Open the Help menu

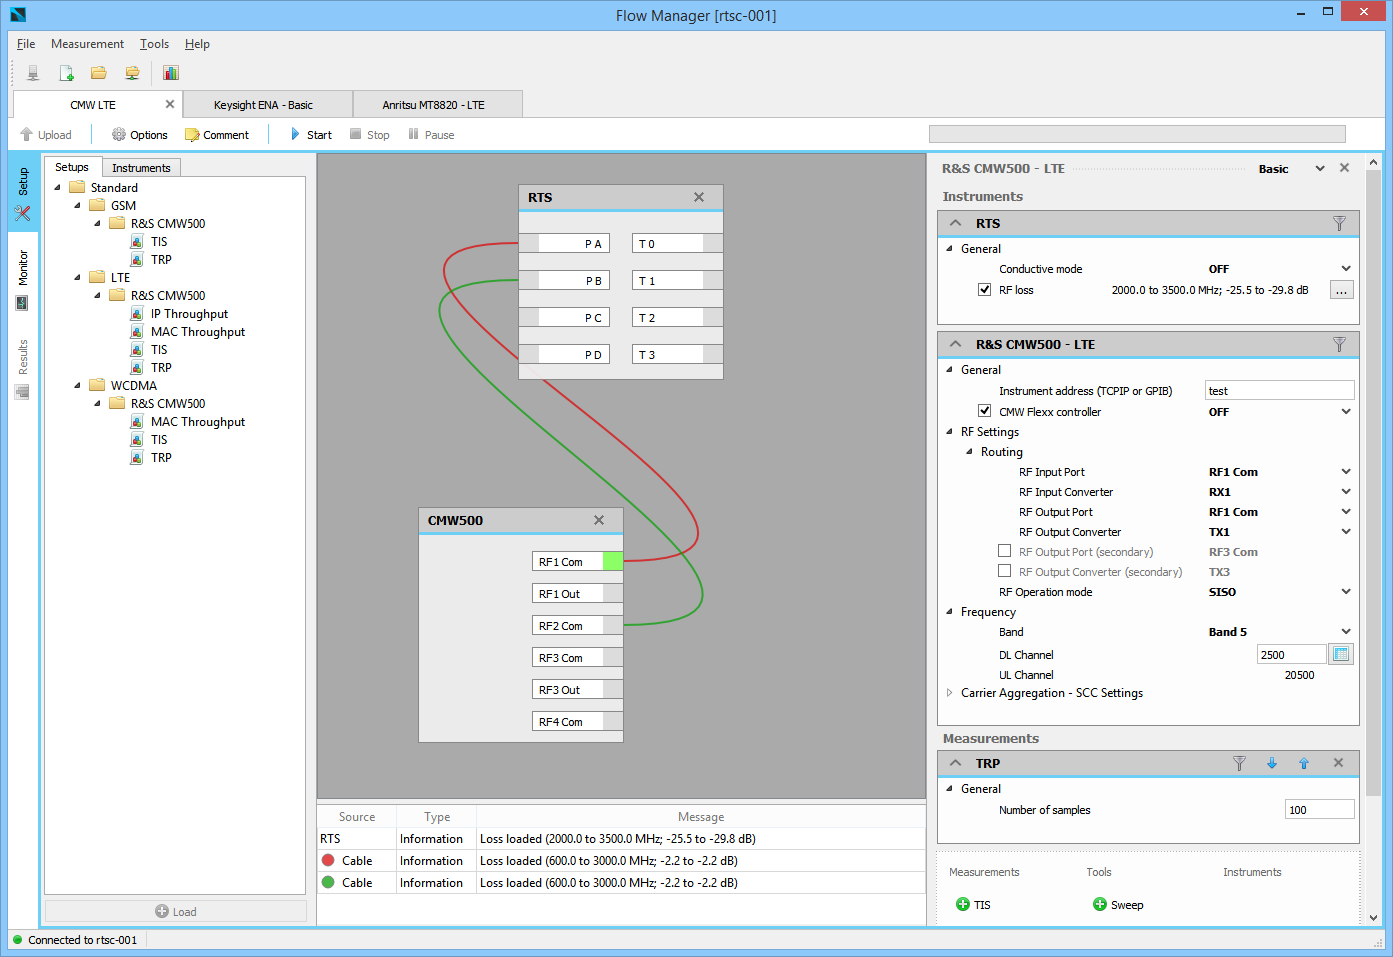(197, 44)
